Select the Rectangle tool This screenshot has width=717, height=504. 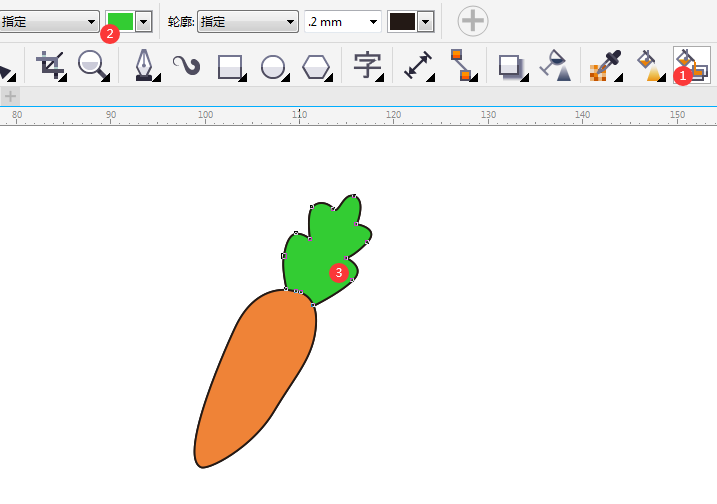point(231,66)
